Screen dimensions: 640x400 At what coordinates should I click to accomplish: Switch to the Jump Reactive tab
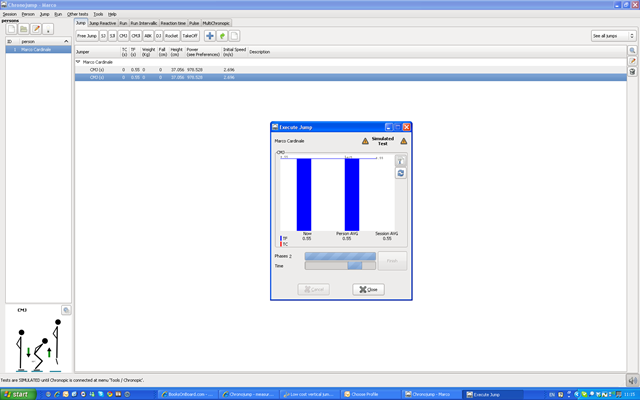click(x=102, y=23)
